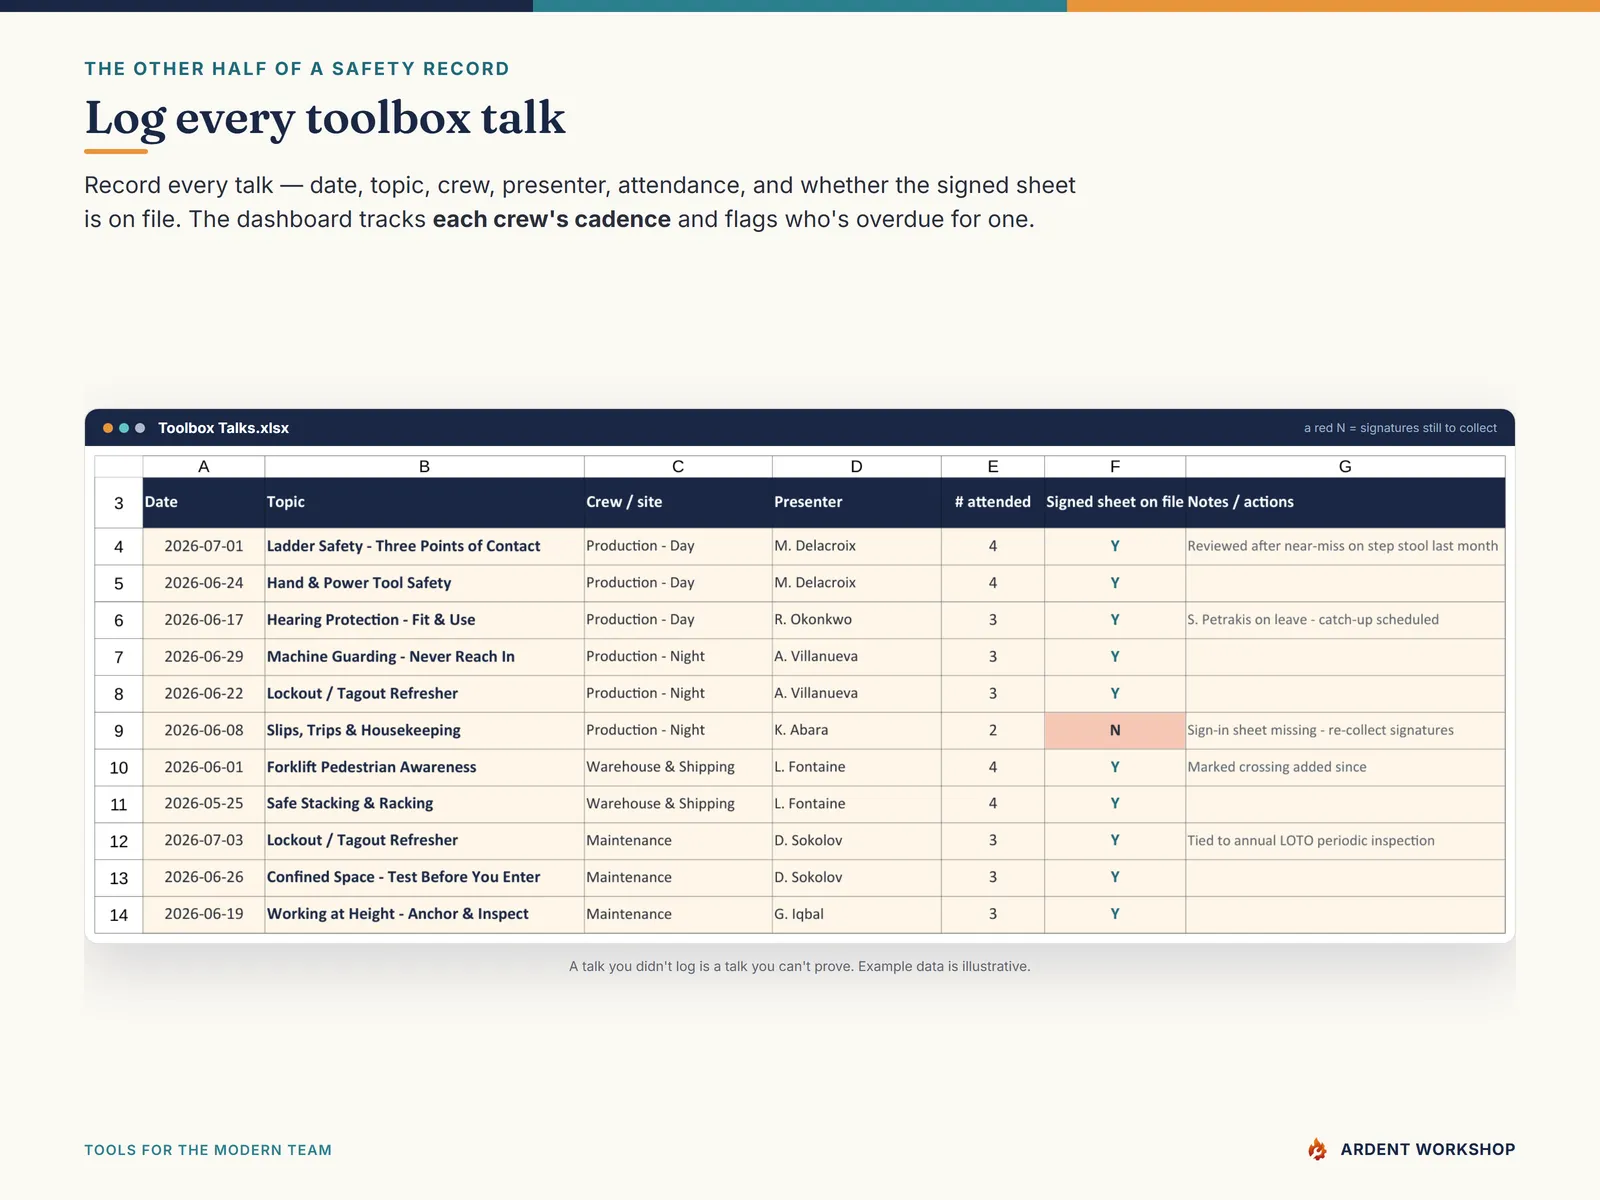
Task: Select column F header
Action: point(1115,467)
